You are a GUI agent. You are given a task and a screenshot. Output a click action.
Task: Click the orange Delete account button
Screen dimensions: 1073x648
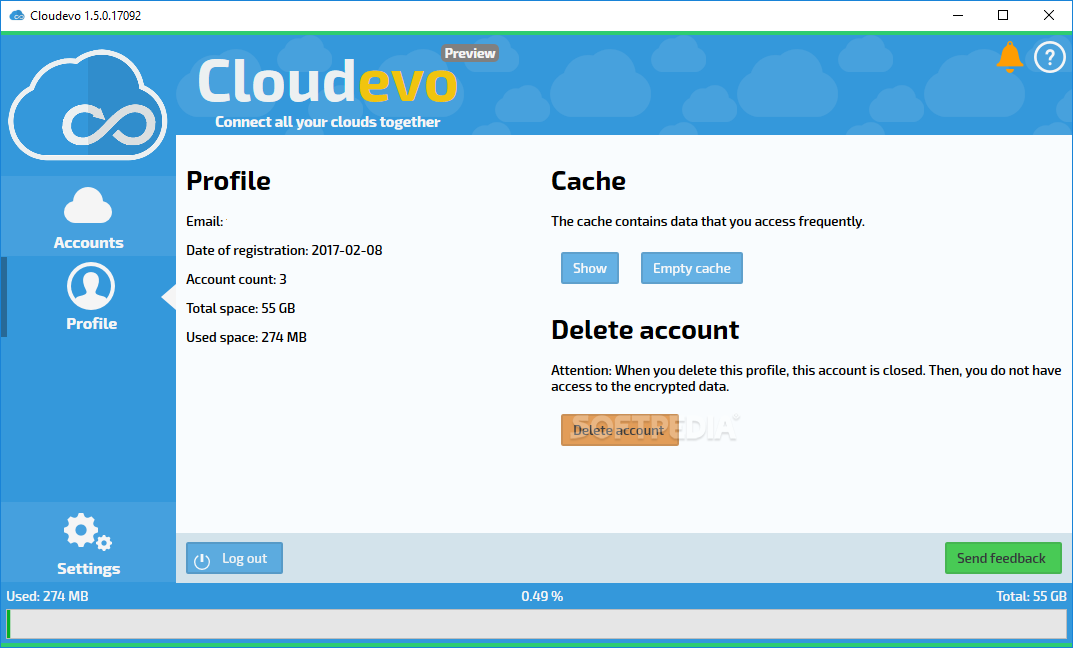click(x=619, y=430)
